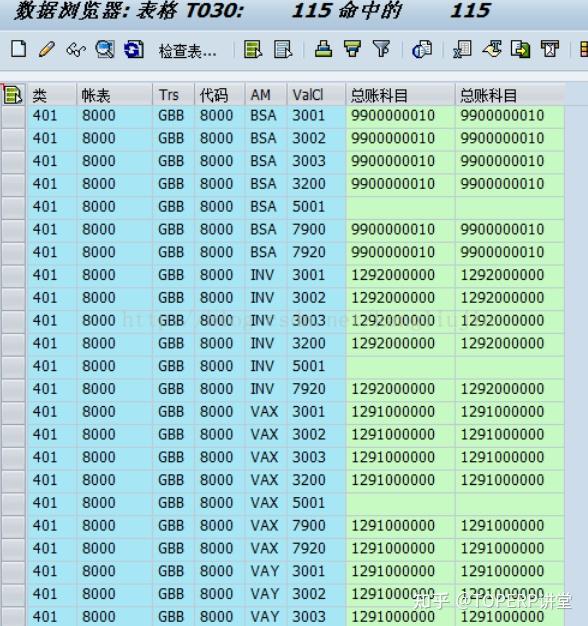Click the ValCl column header
This screenshot has width=588, height=626.
316,95
